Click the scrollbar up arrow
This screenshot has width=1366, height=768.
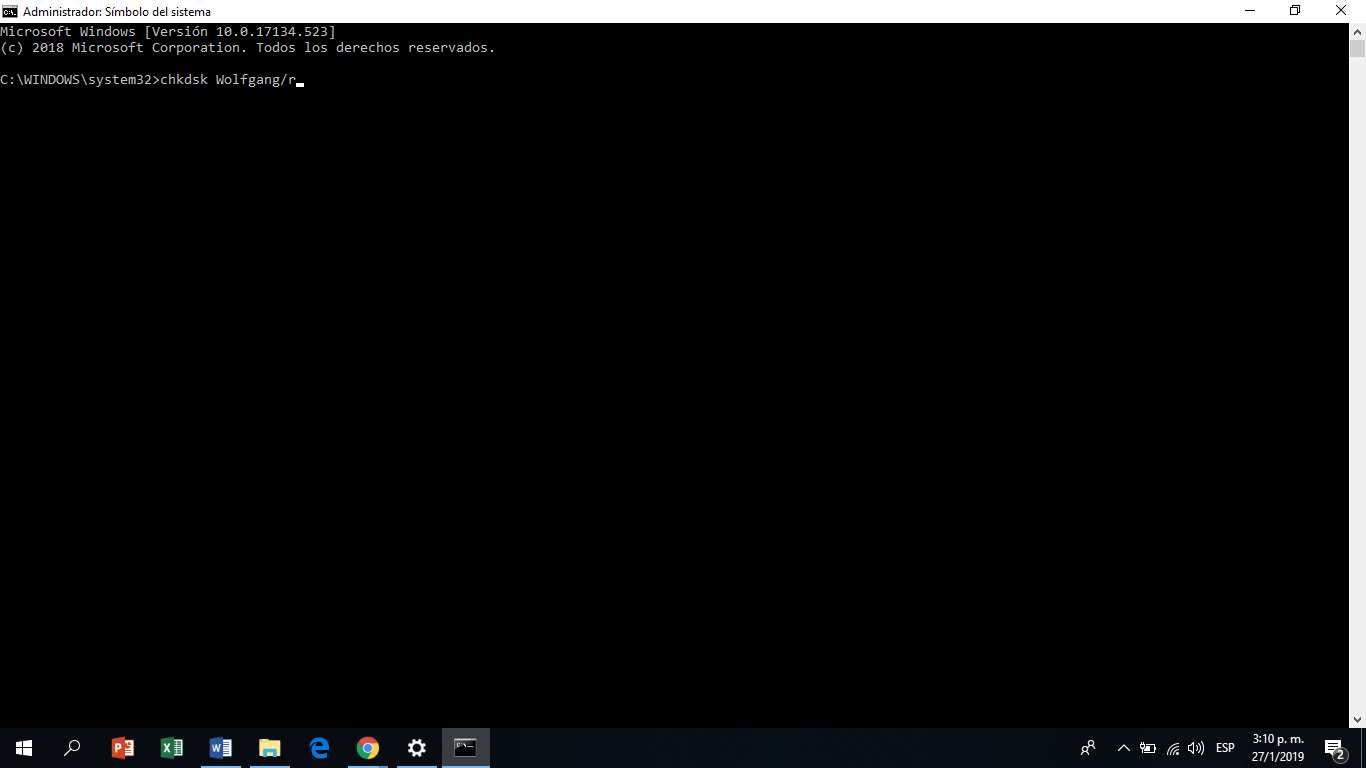[1357, 31]
